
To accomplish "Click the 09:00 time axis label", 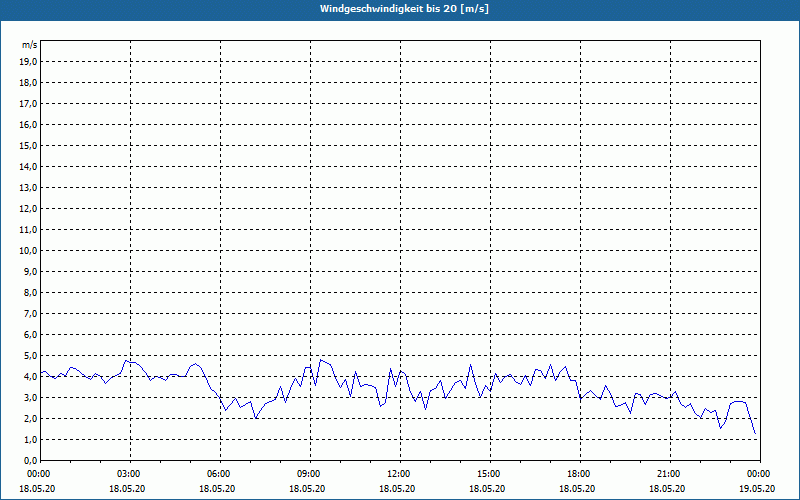I will 310,474.
